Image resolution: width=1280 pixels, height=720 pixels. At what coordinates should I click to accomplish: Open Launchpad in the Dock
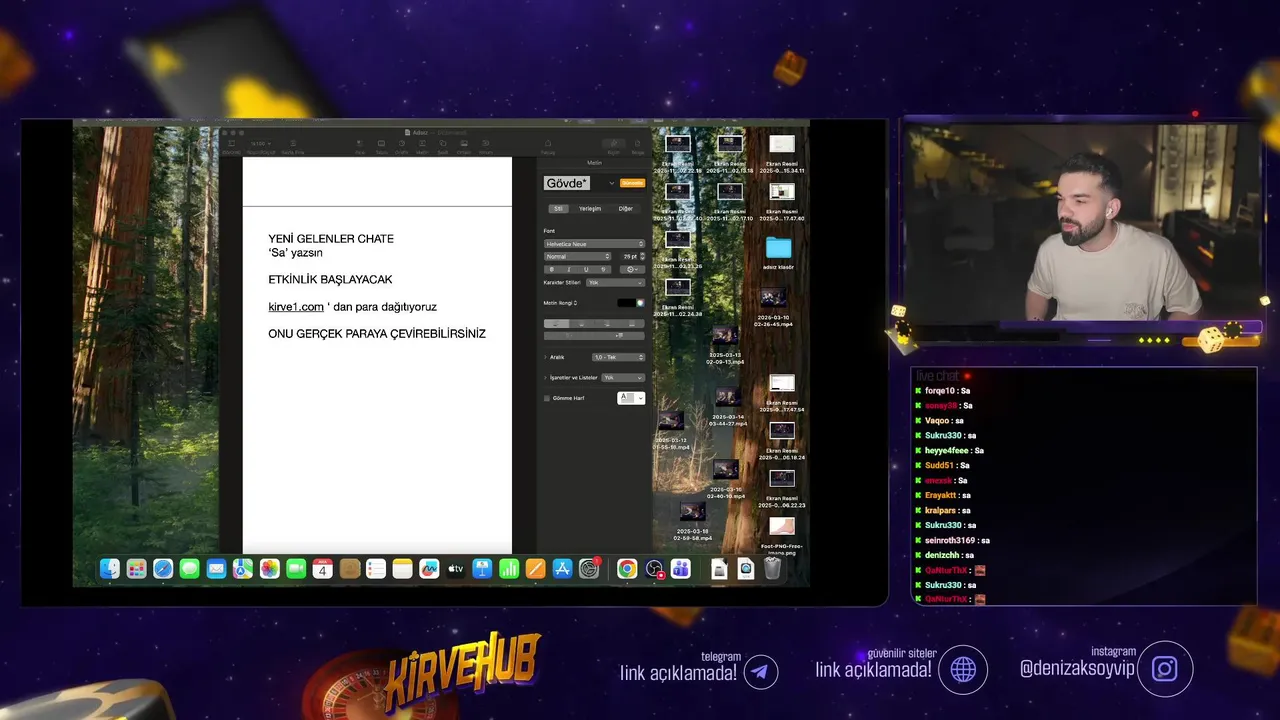pos(137,569)
